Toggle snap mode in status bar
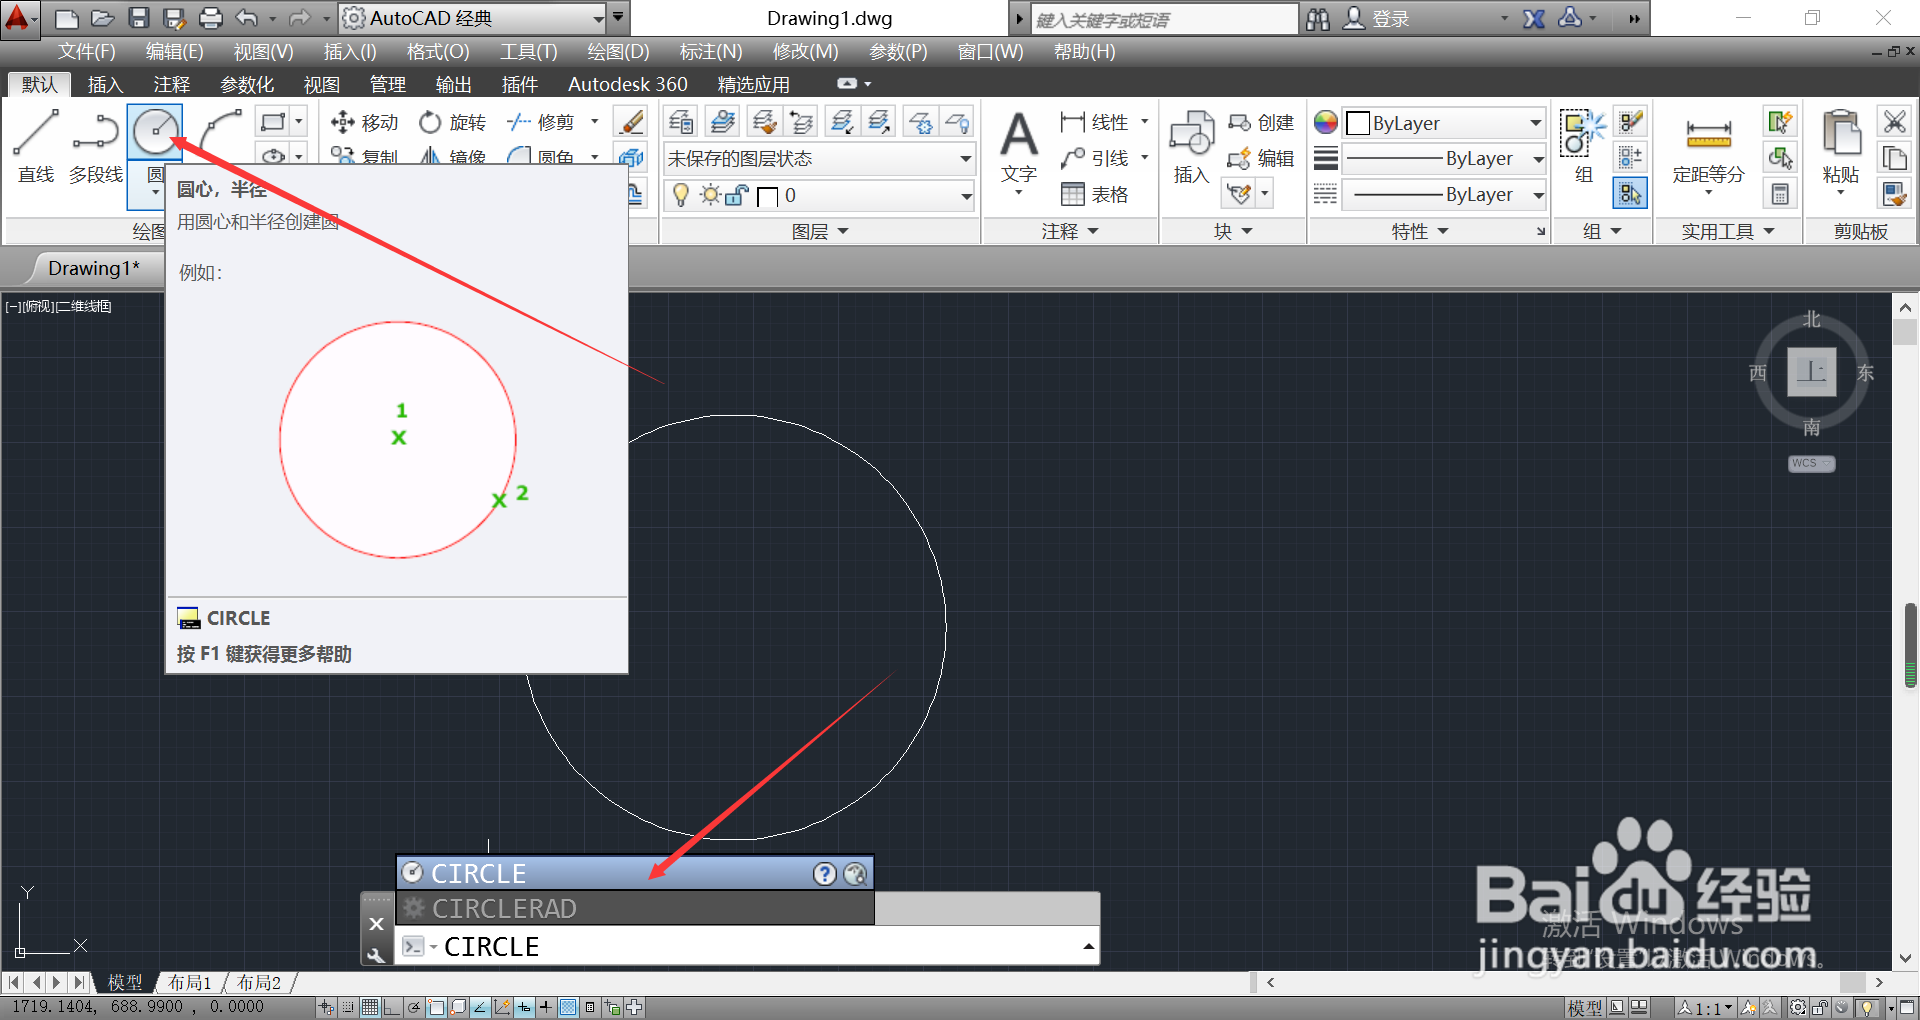The height and width of the screenshot is (1020, 1920). click(x=348, y=1007)
